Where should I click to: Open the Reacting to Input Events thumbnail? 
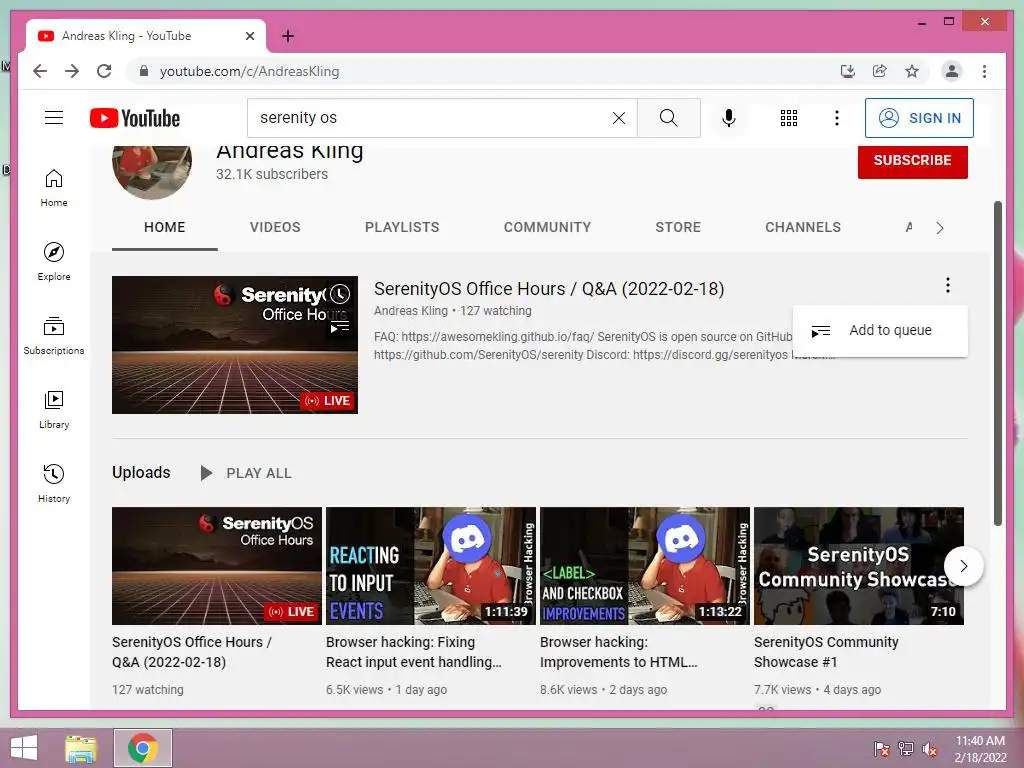tap(431, 566)
